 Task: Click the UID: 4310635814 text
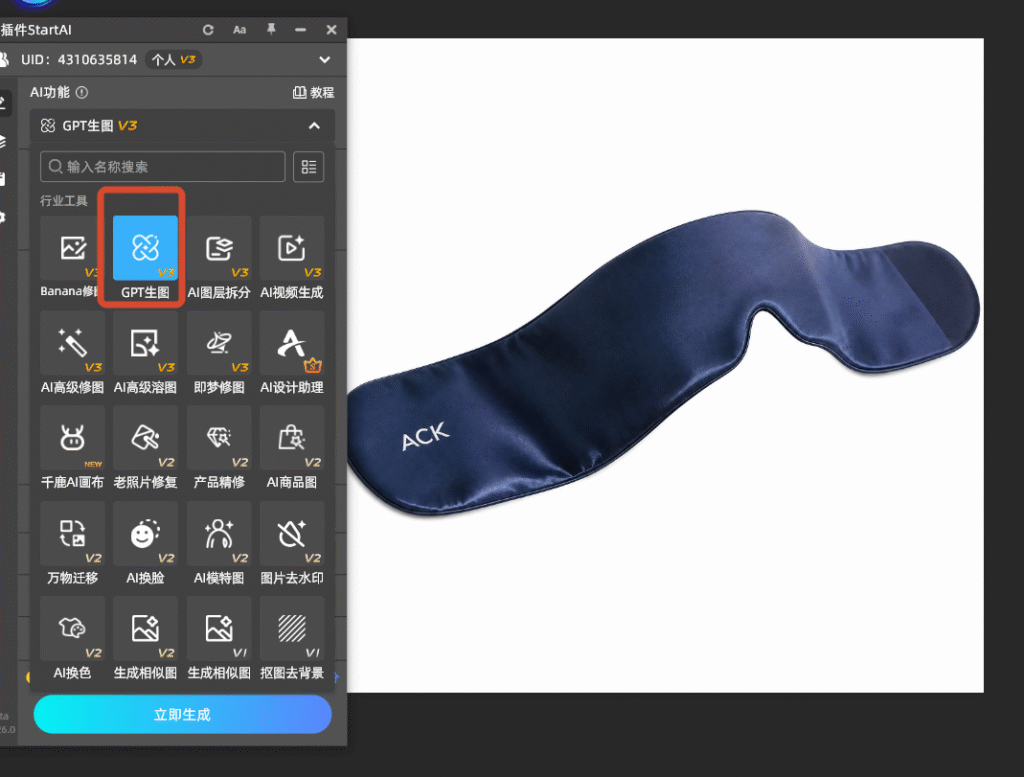tap(79, 59)
